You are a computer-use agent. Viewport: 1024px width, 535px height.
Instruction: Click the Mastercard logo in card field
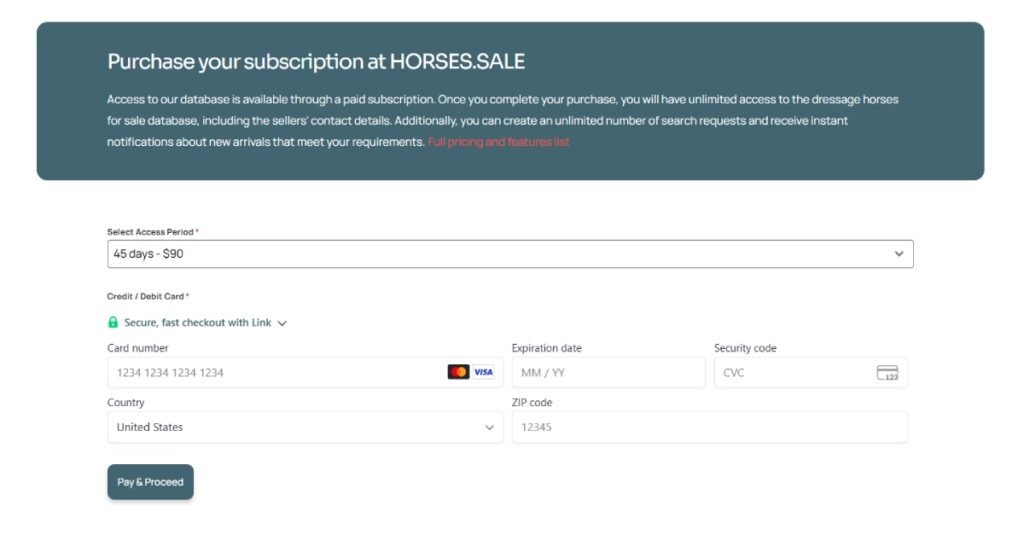(458, 372)
